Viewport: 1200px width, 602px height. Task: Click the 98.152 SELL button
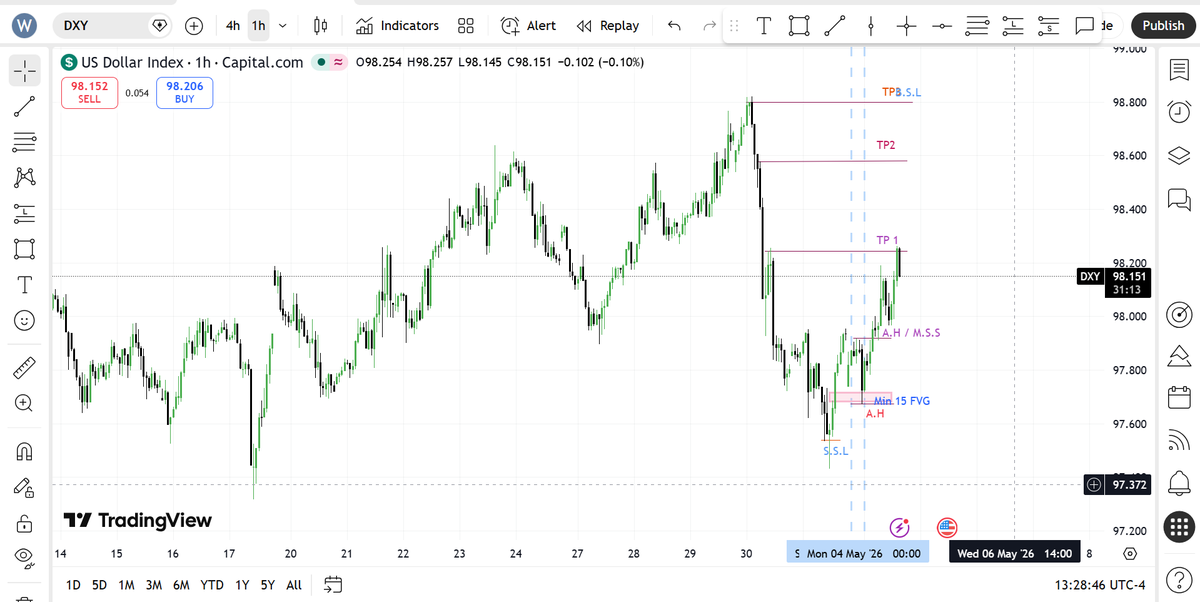tap(89, 93)
